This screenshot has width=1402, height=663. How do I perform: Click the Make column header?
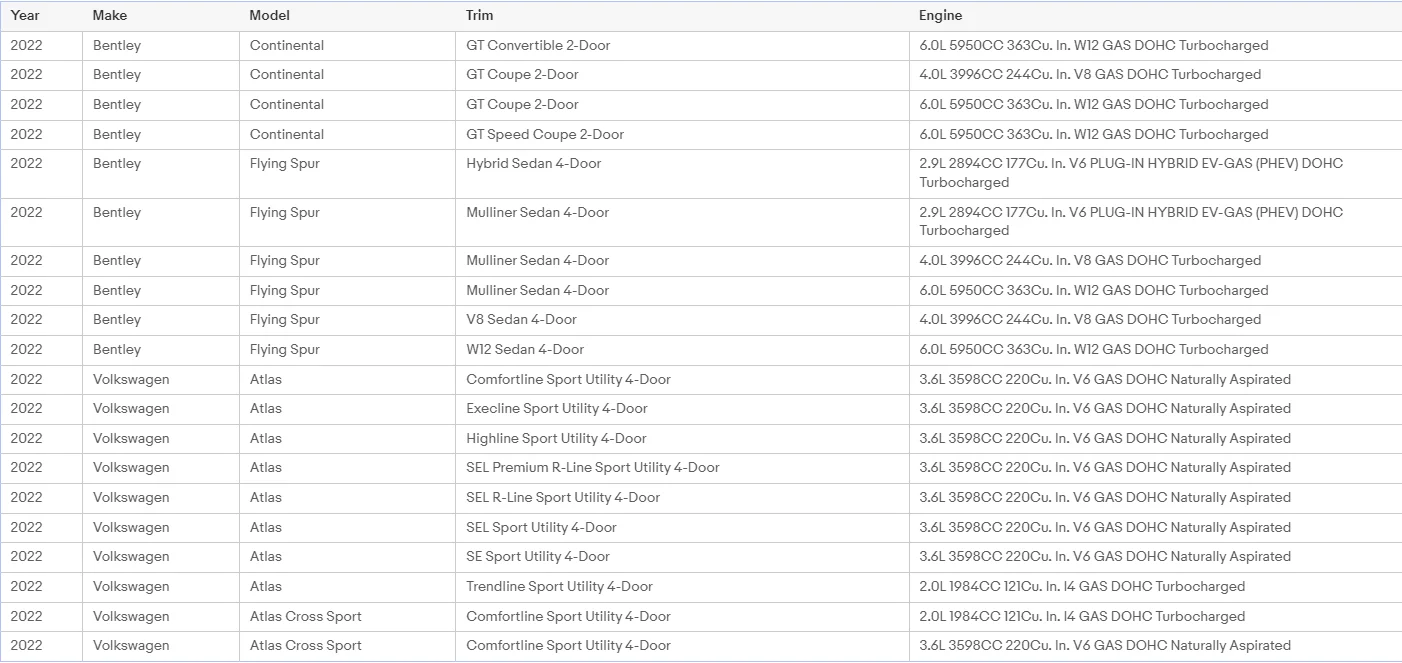(160, 16)
